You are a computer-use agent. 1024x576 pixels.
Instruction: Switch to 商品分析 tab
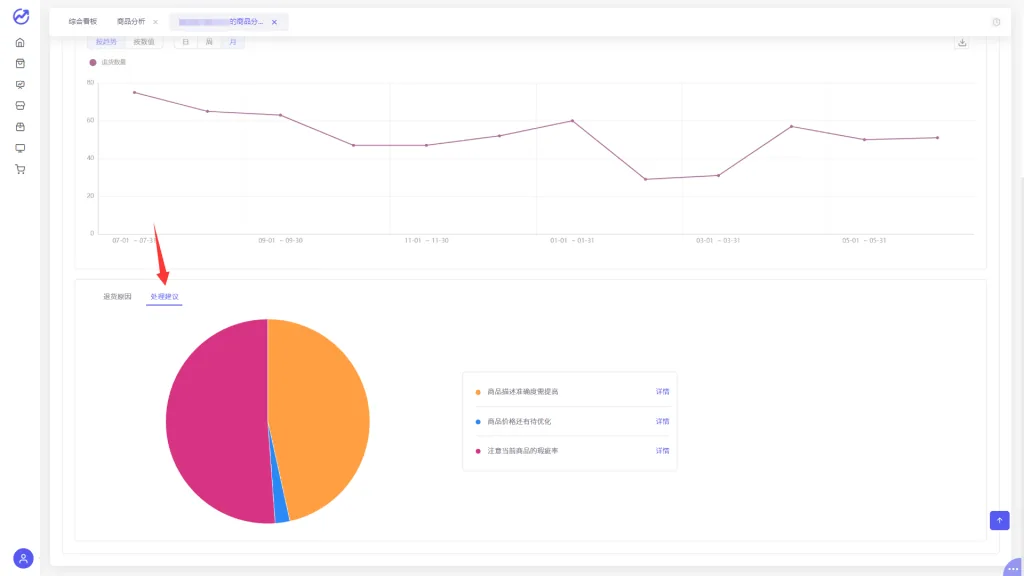click(x=131, y=22)
